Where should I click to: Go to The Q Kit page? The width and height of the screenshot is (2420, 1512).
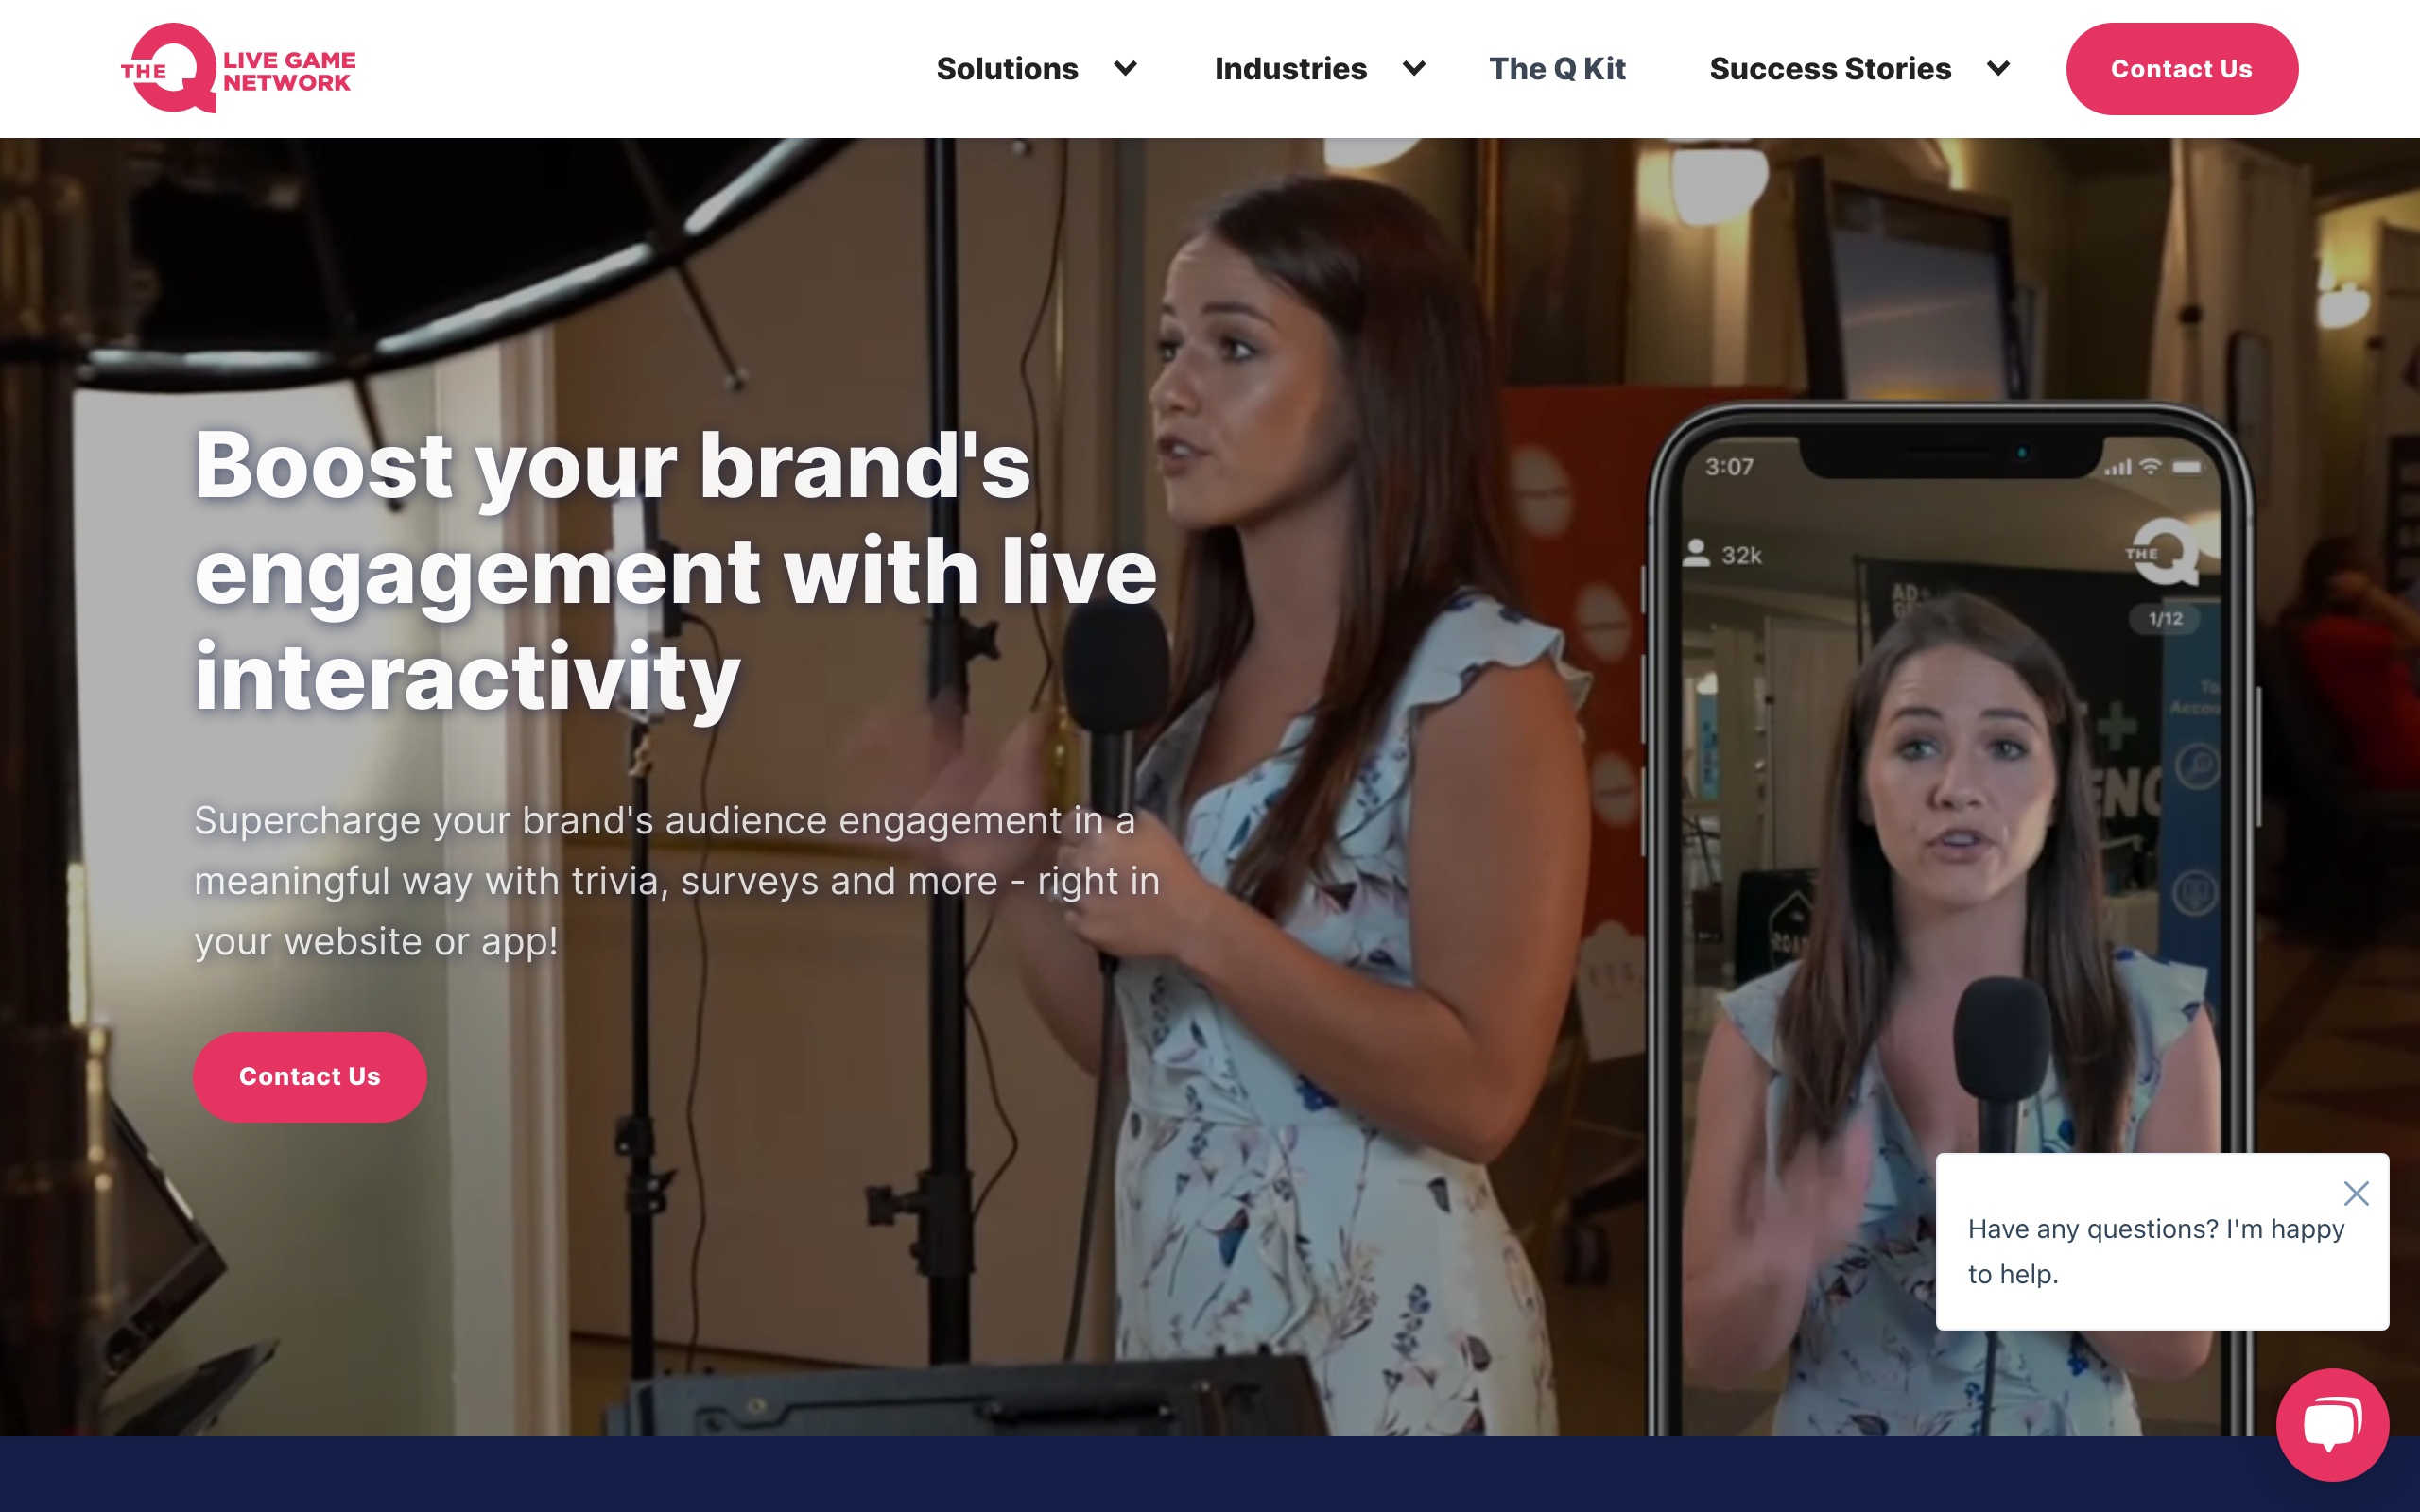point(1557,68)
